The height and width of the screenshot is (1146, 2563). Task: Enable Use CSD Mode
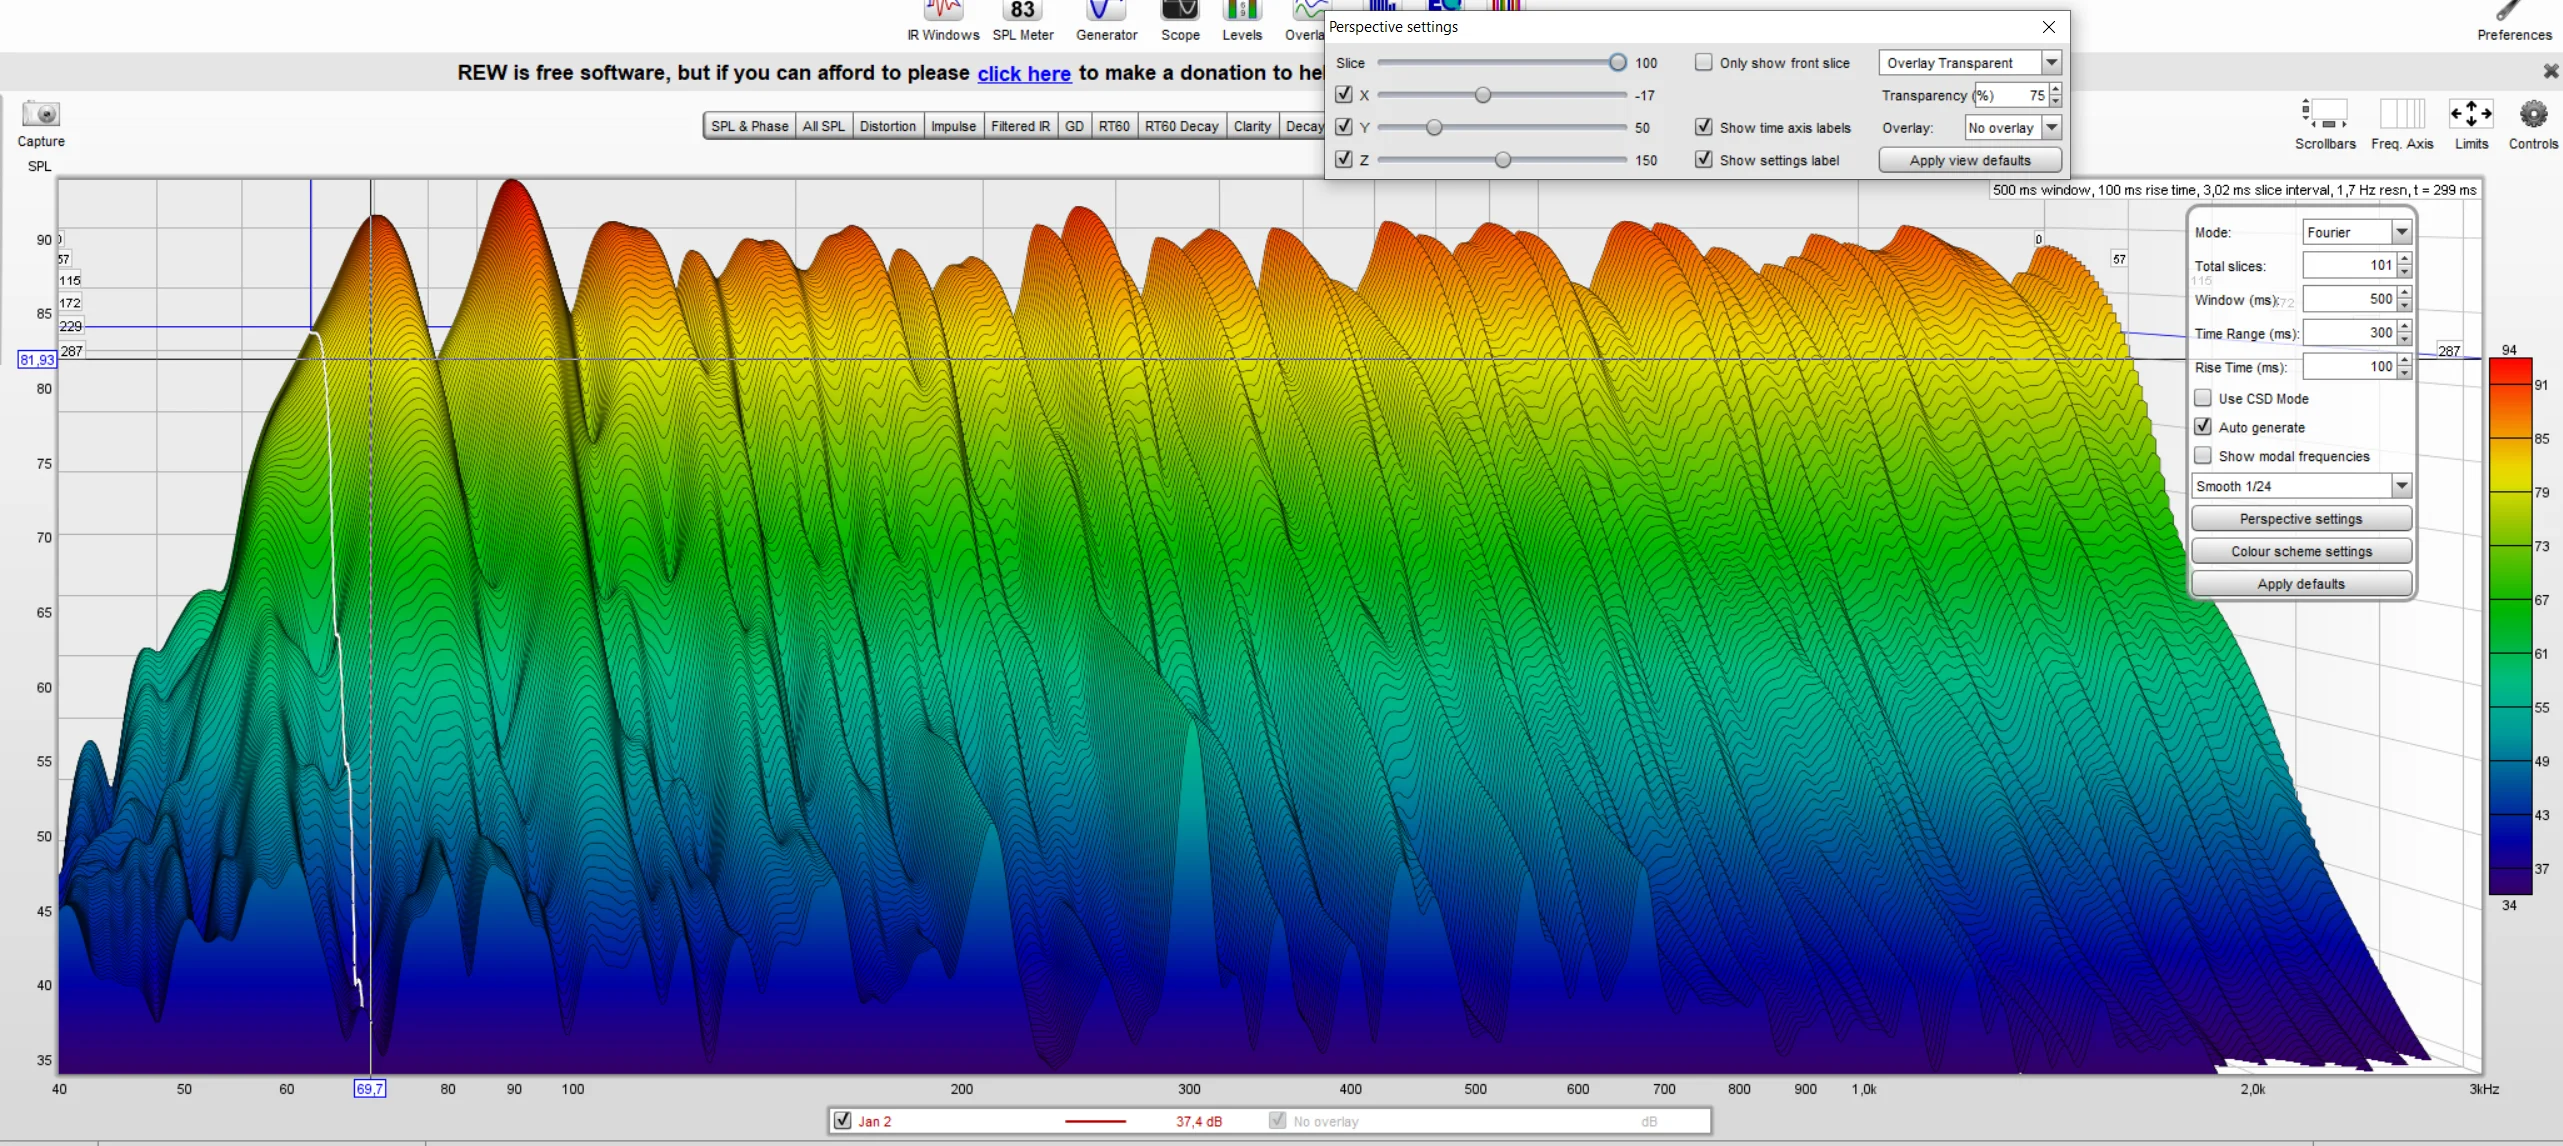click(2203, 398)
